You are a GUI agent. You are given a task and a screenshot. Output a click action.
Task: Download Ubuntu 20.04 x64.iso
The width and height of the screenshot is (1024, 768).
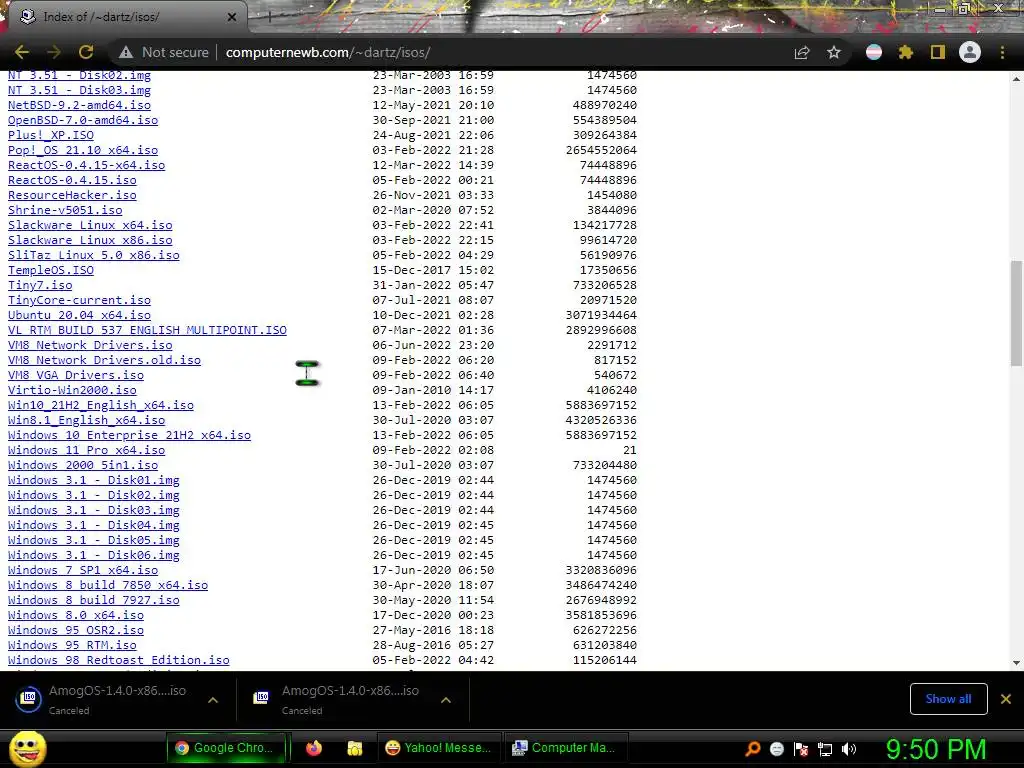point(79,315)
